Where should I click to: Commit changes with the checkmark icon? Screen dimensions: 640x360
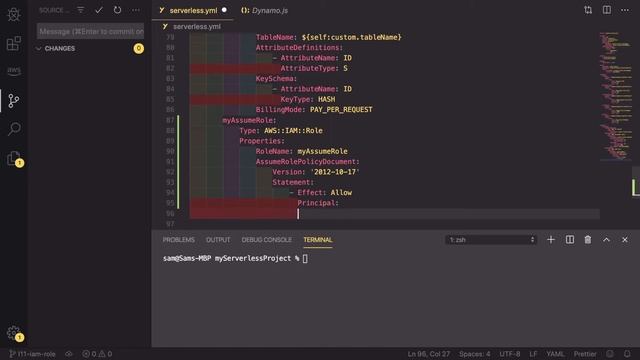[99, 10]
